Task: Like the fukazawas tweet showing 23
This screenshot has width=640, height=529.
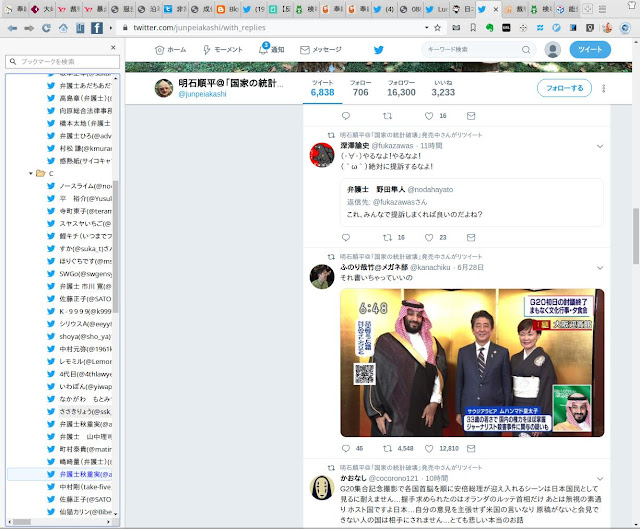Action: pos(429,238)
